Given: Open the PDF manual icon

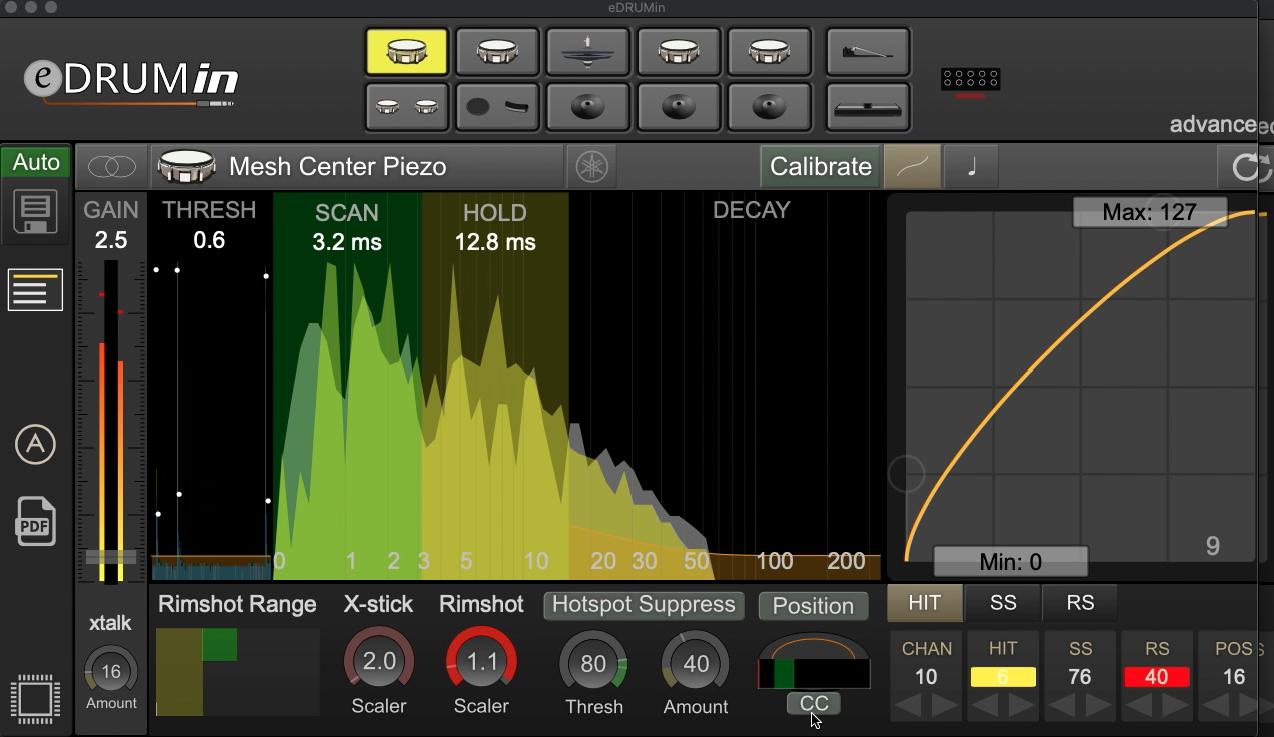Looking at the screenshot, I should point(35,520).
